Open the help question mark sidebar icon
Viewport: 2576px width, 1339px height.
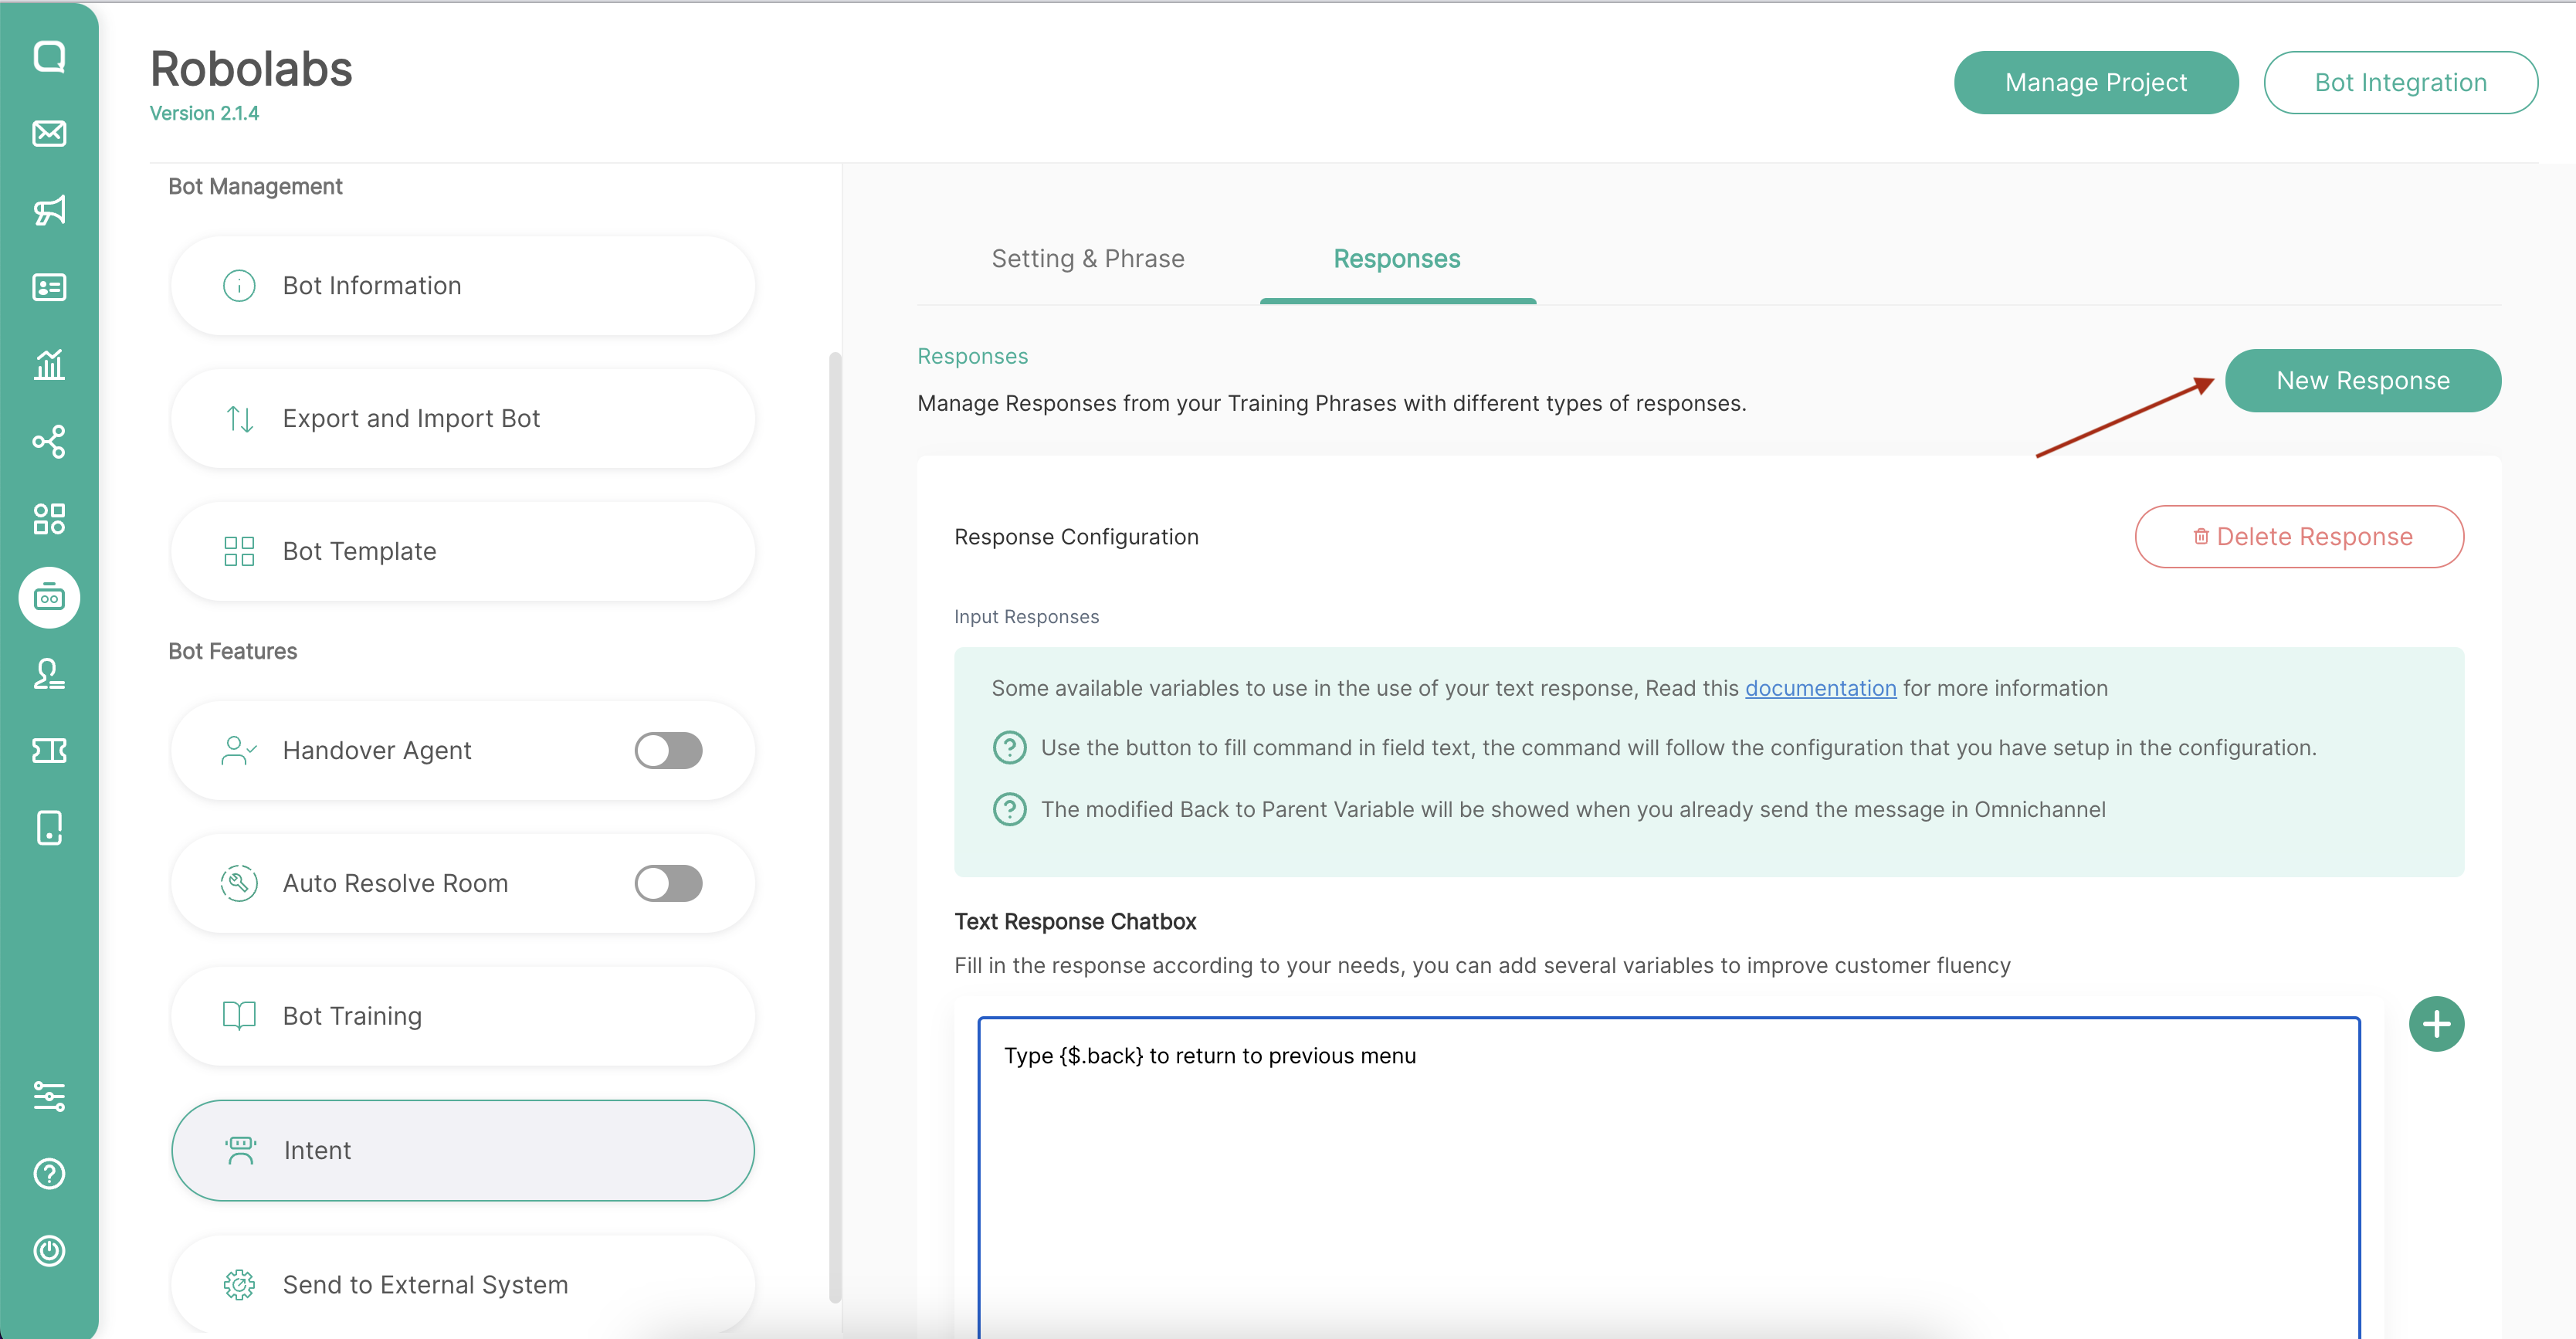click(x=49, y=1173)
